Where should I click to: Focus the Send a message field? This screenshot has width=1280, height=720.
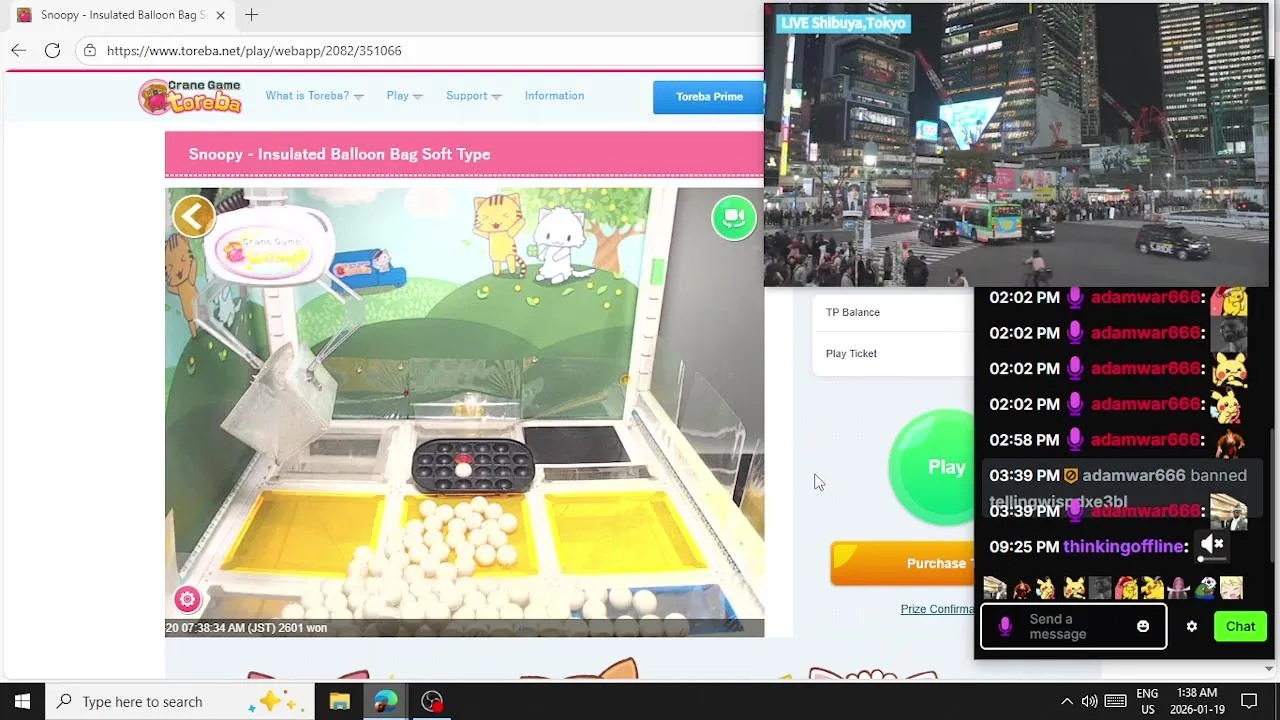tap(1073, 627)
